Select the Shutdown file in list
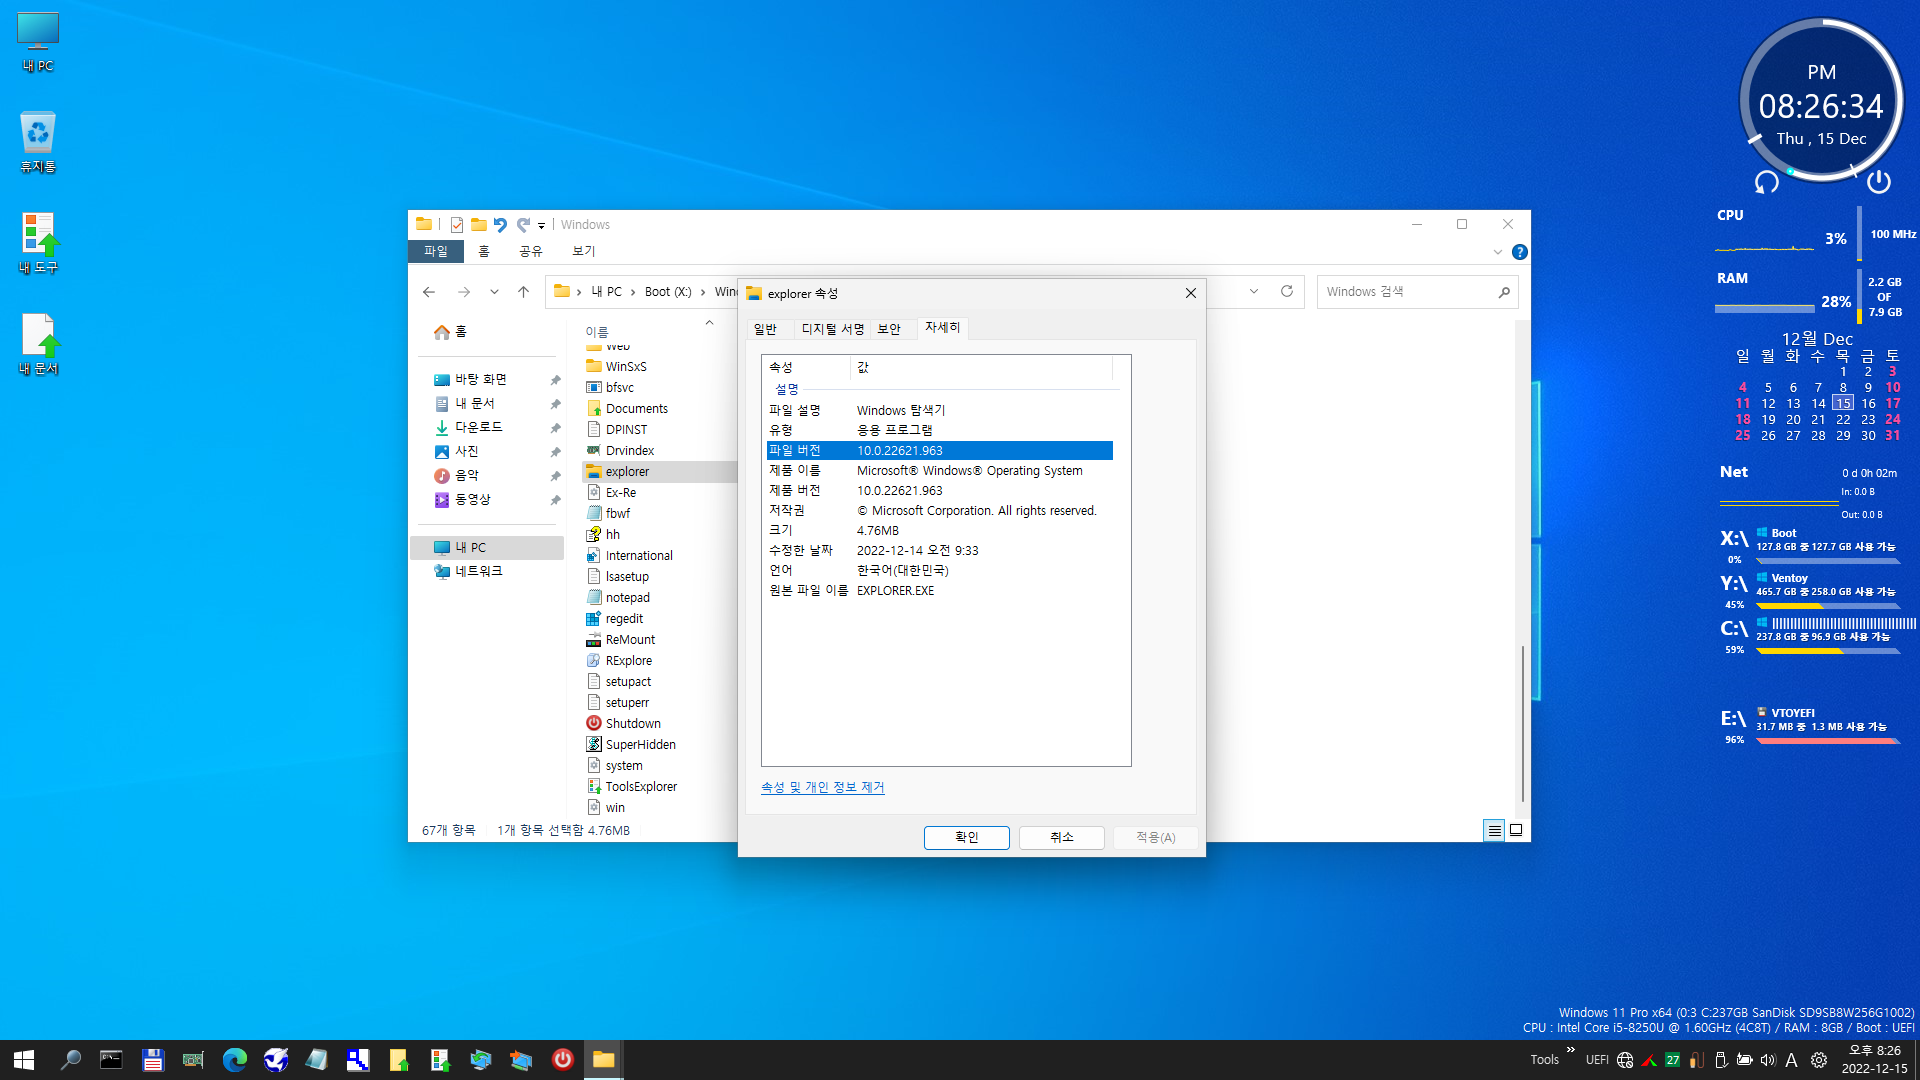The height and width of the screenshot is (1080, 1920). [633, 724]
